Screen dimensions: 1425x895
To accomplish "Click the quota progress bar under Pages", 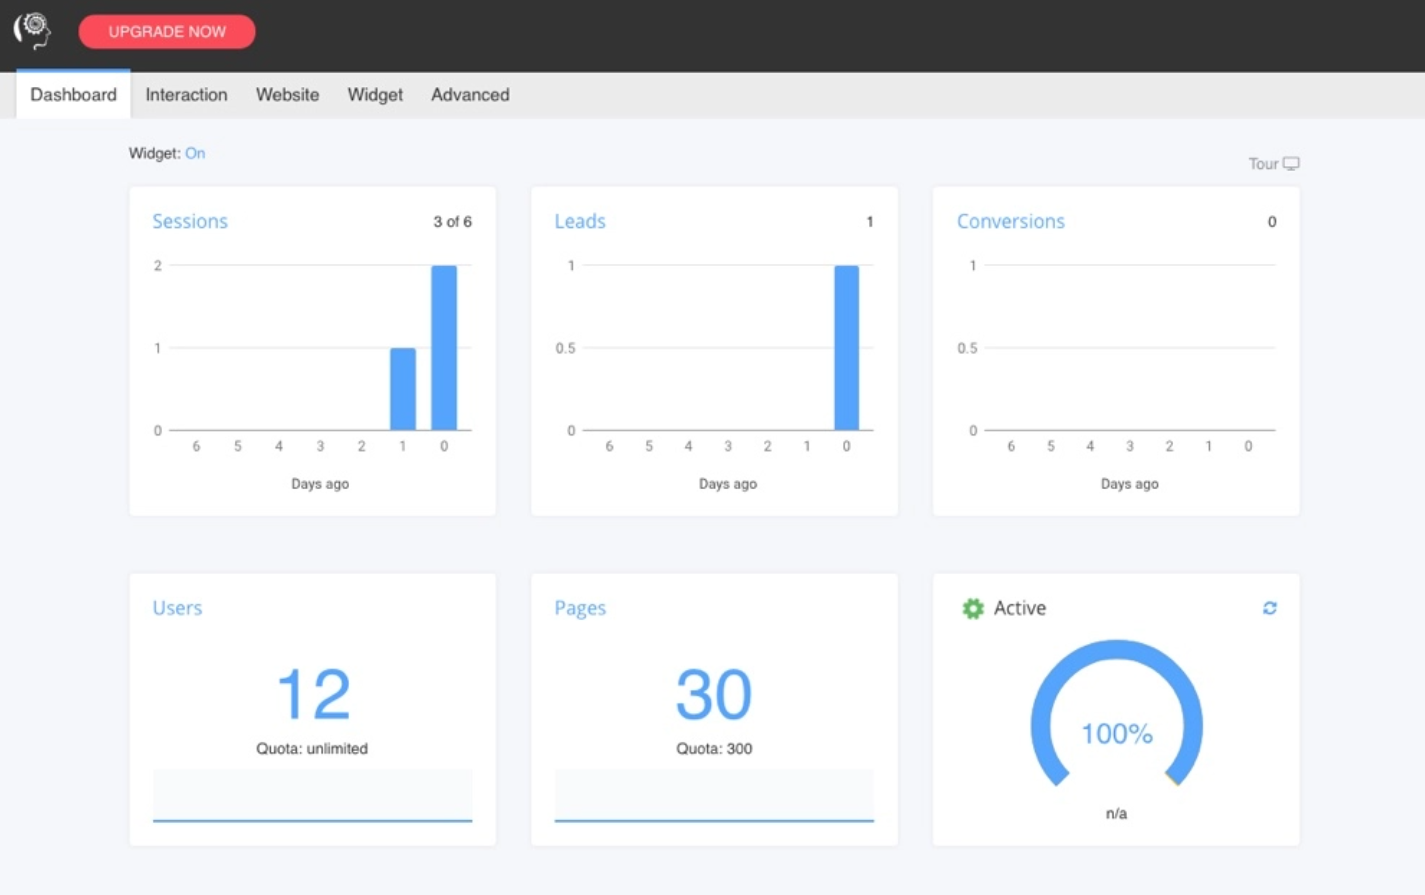I will click(x=713, y=795).
